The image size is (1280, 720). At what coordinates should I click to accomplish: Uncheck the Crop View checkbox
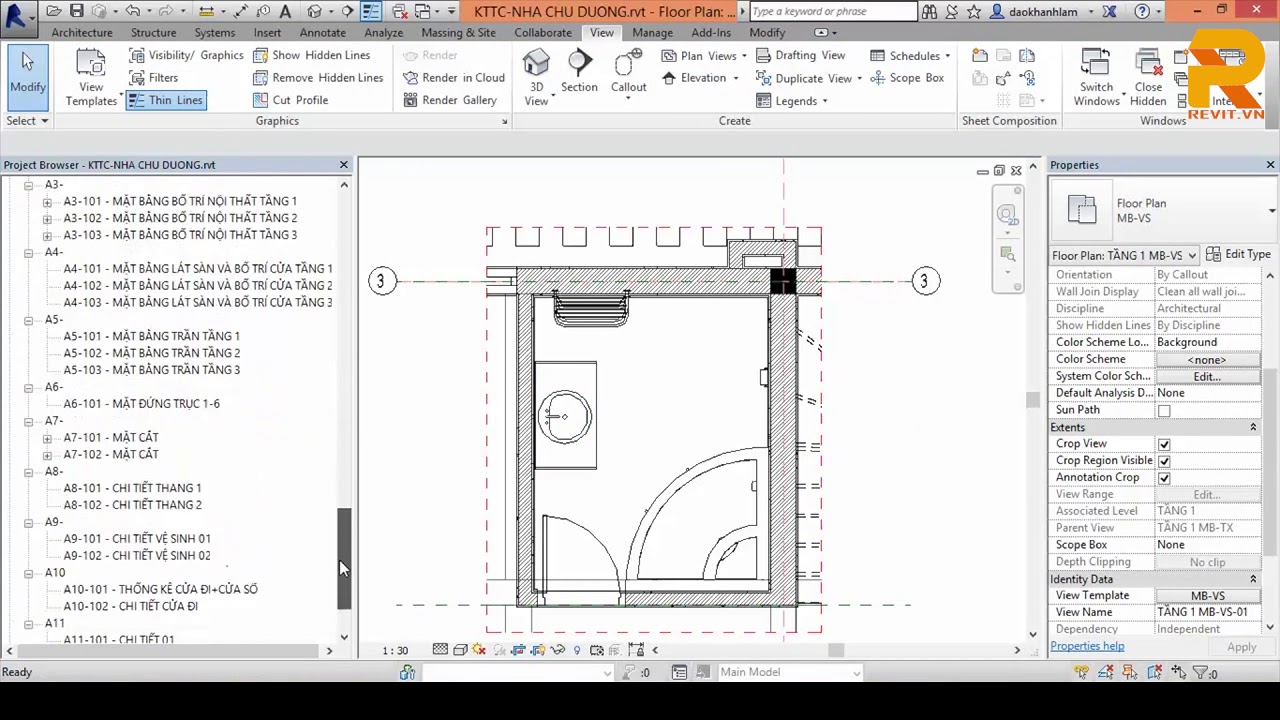(x=1164, y=445)
